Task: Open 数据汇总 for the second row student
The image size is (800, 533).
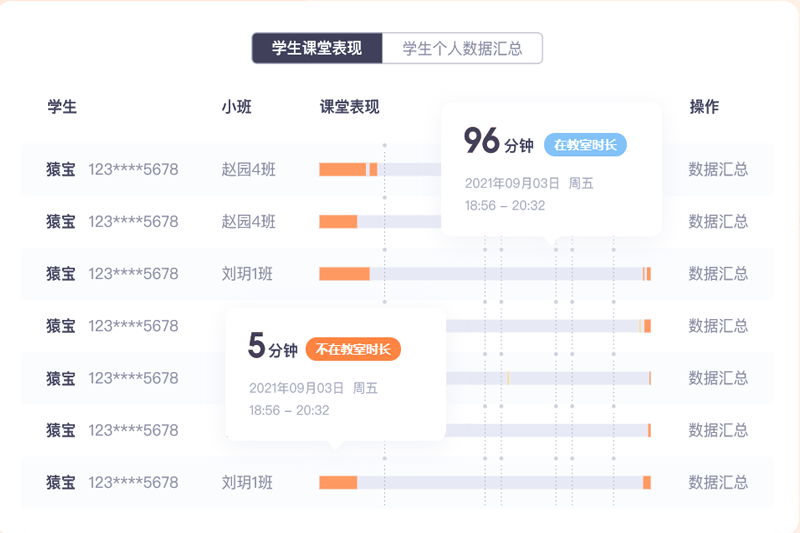Action: [718, 222]
